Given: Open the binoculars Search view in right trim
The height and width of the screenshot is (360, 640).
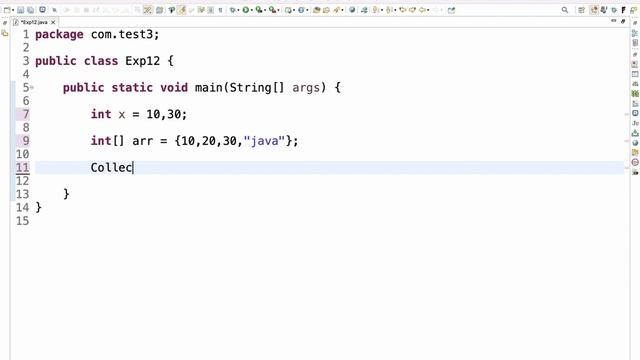Looking at the screenshot, I should [635, 84].
